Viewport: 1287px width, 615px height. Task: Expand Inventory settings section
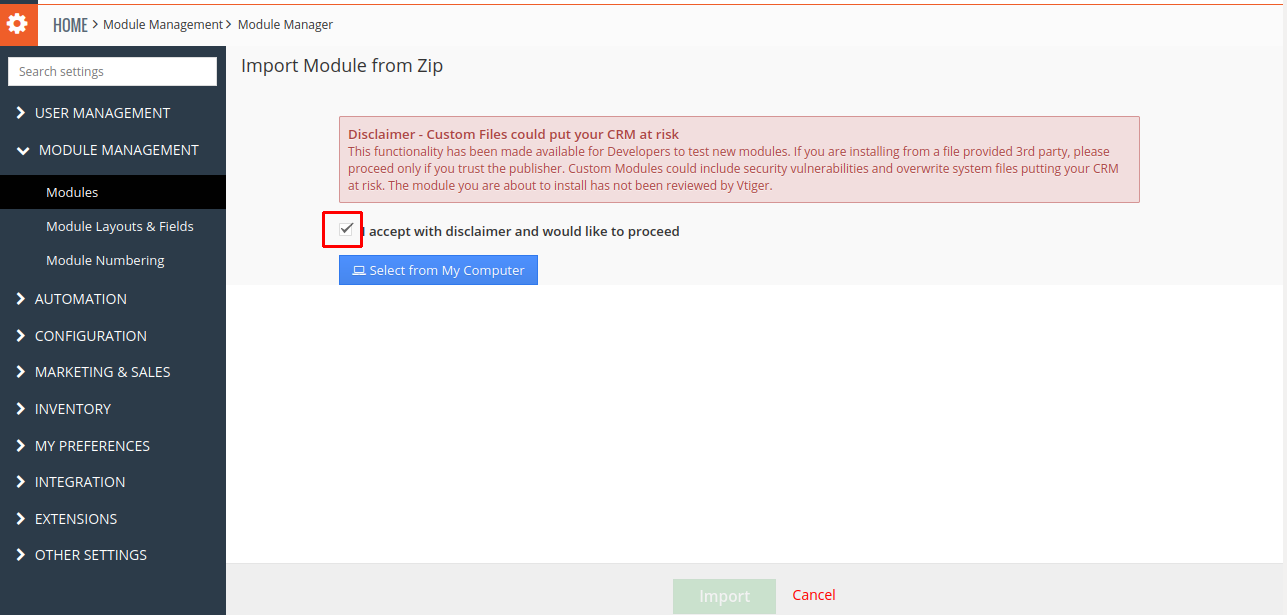(72, 409)
